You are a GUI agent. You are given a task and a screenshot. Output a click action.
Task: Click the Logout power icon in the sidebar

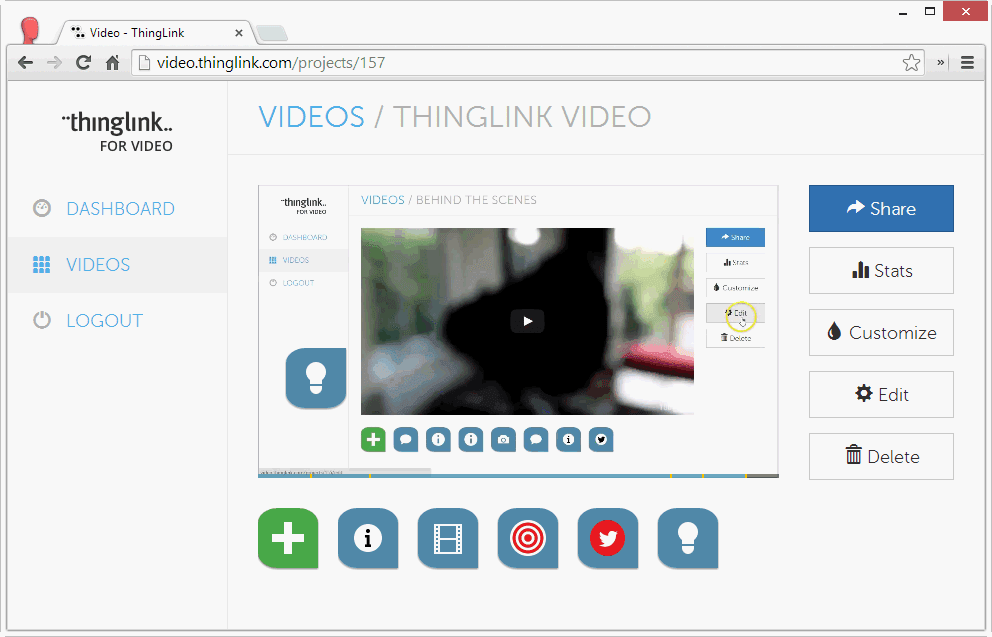[42, 320]
